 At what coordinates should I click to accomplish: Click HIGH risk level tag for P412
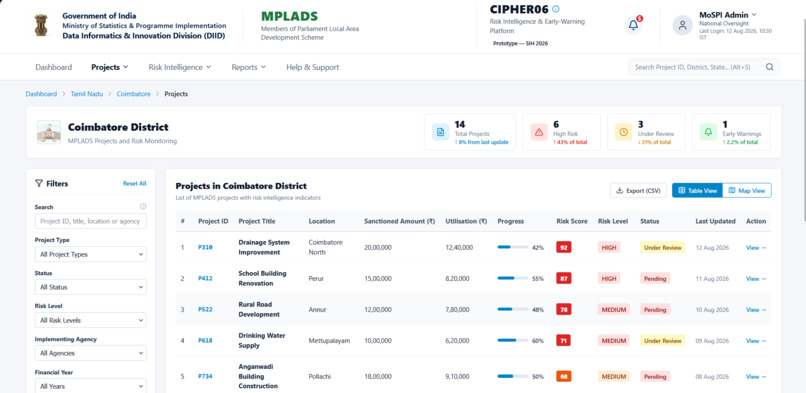[x=609, y=278]
